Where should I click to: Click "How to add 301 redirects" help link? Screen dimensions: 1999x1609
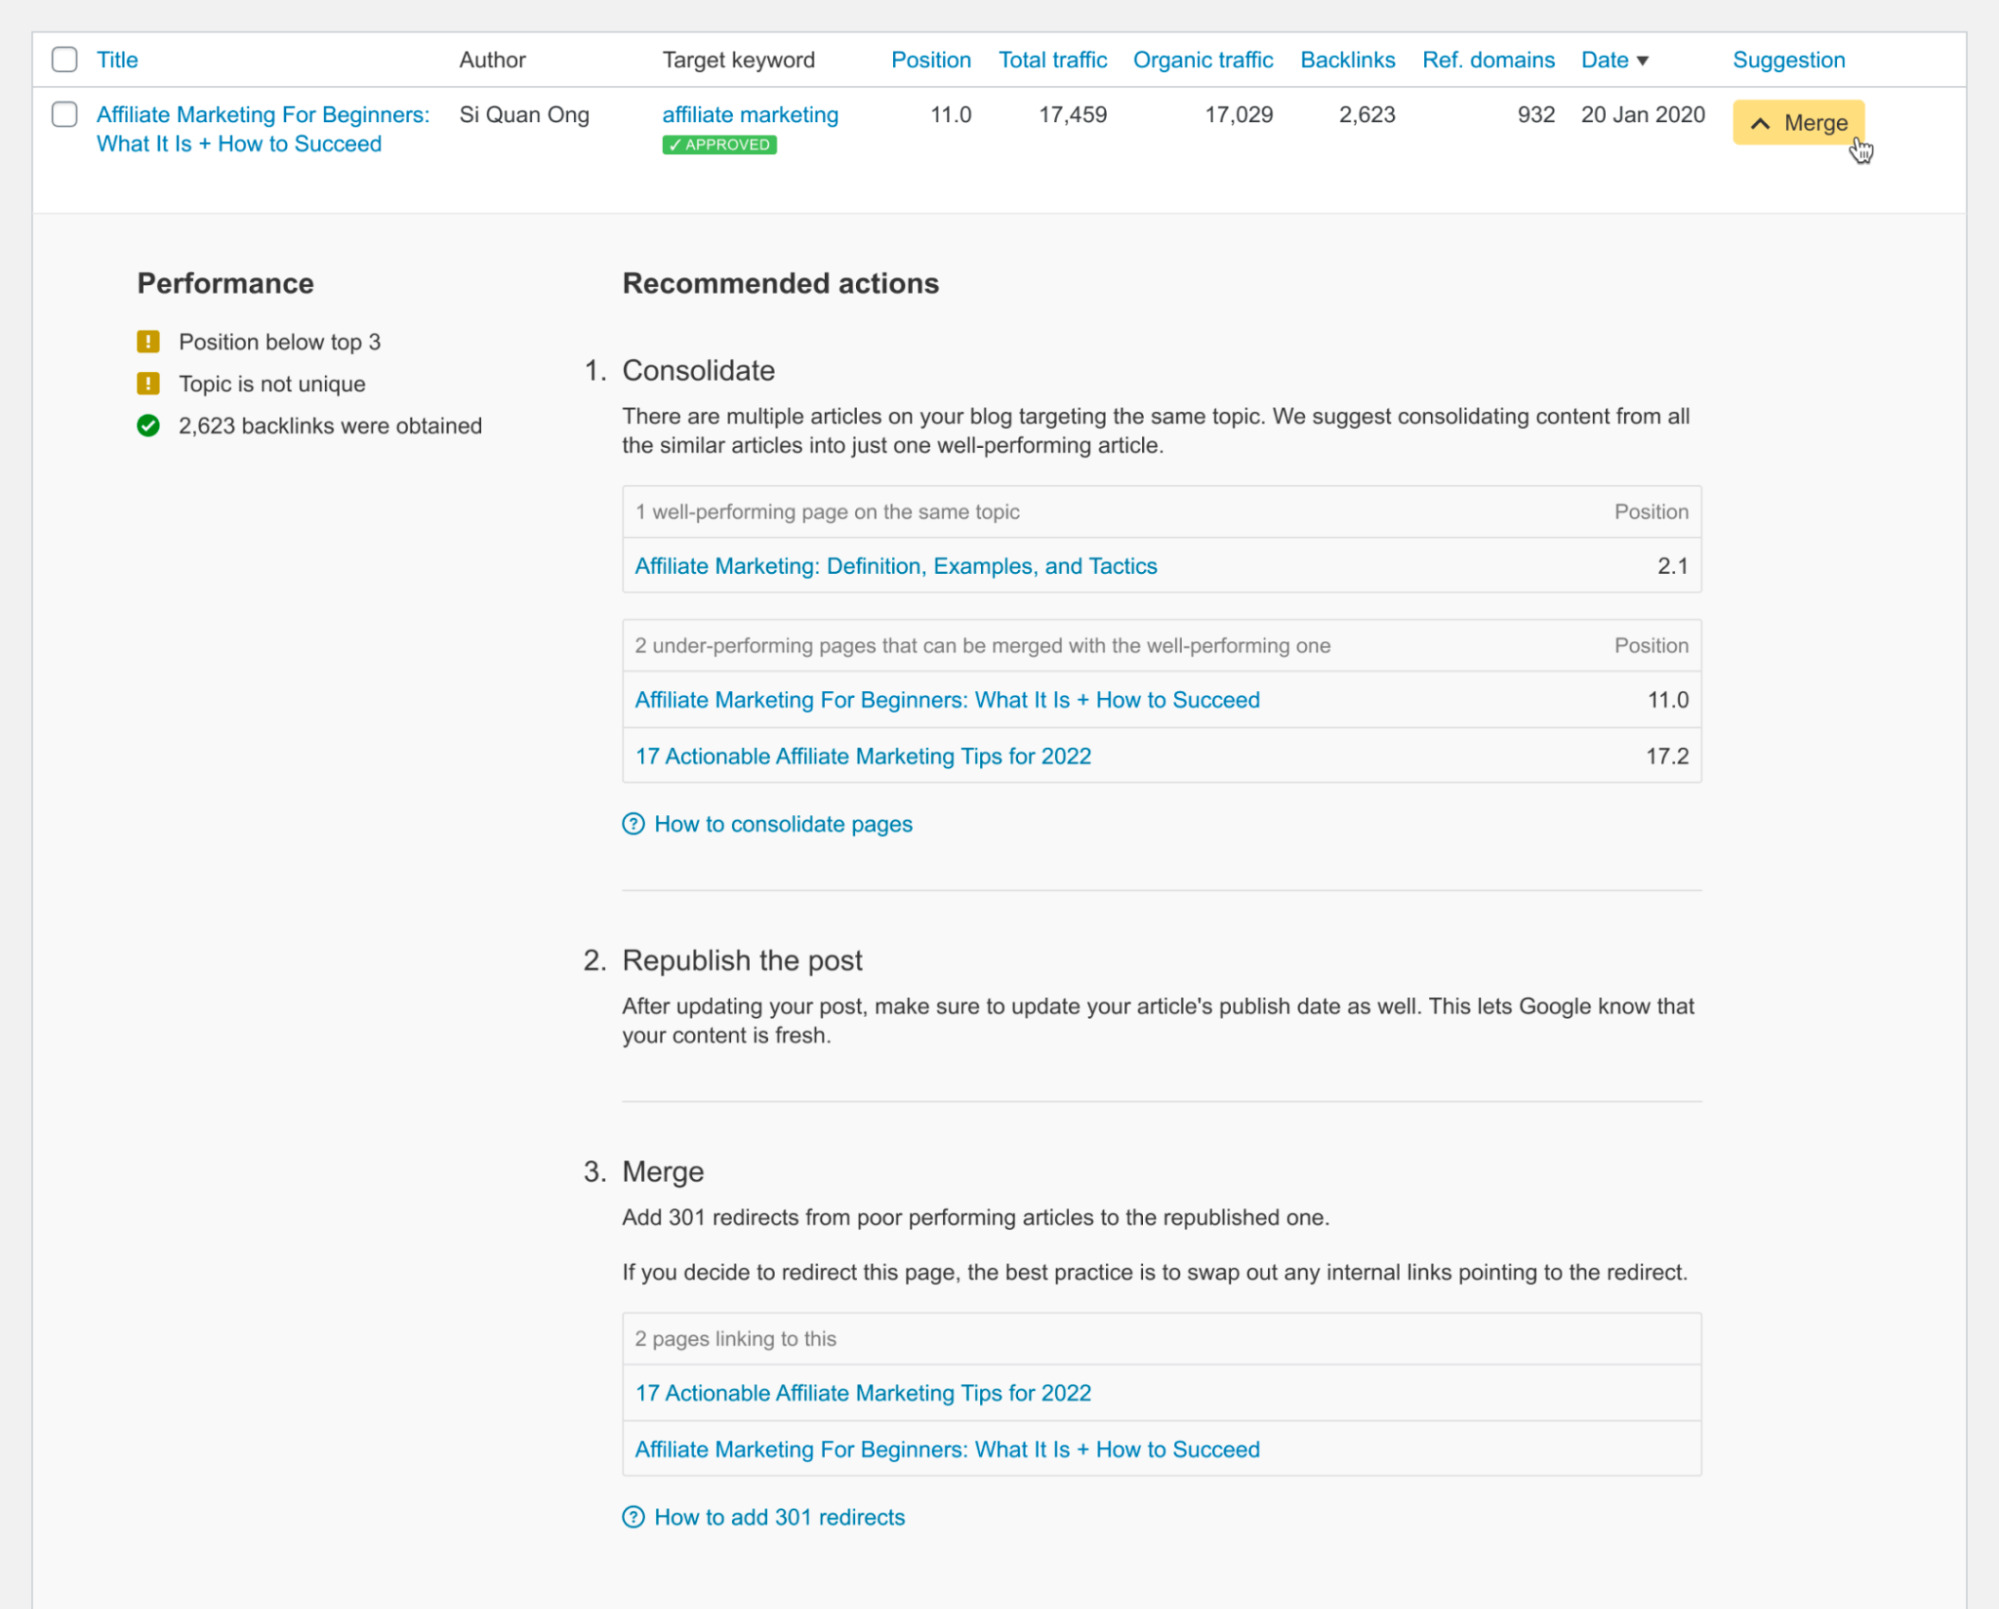[779, 1517]
